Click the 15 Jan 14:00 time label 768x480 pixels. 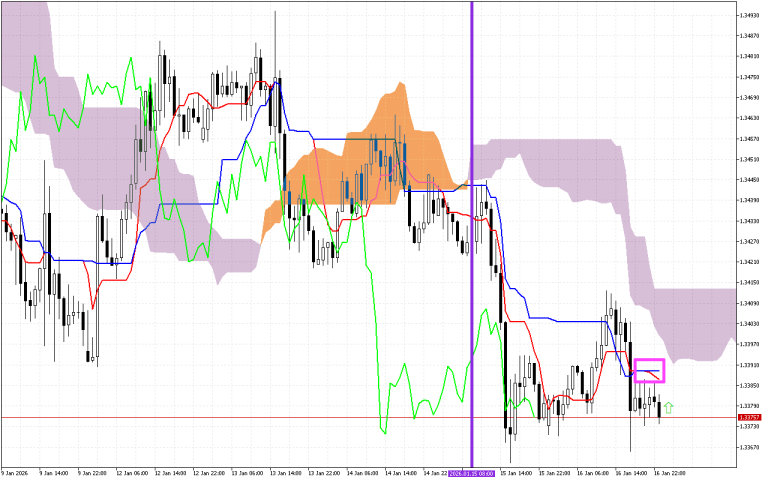point(516,474)
